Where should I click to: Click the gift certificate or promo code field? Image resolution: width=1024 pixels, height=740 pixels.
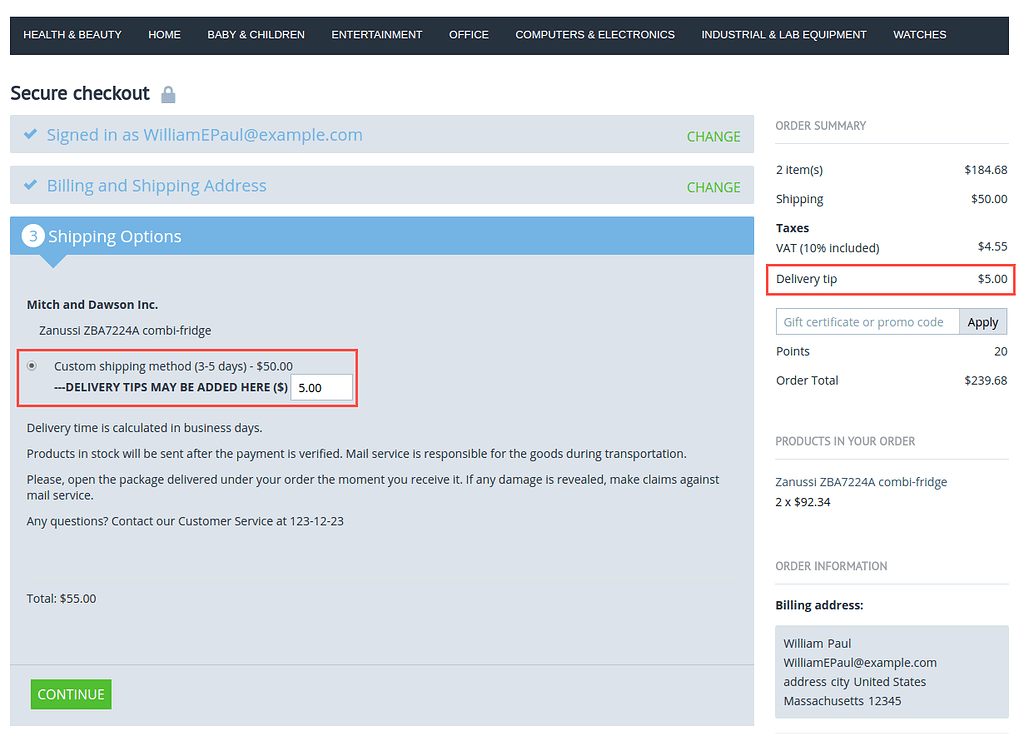866,321
